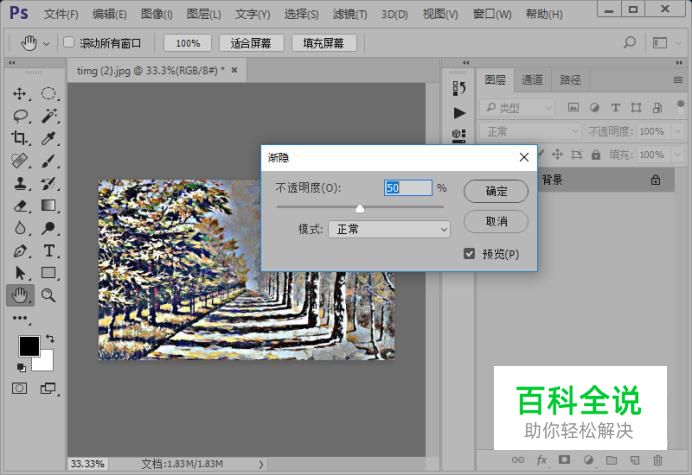Select the Elliptical Marquee tool

[x=48, y=94]
